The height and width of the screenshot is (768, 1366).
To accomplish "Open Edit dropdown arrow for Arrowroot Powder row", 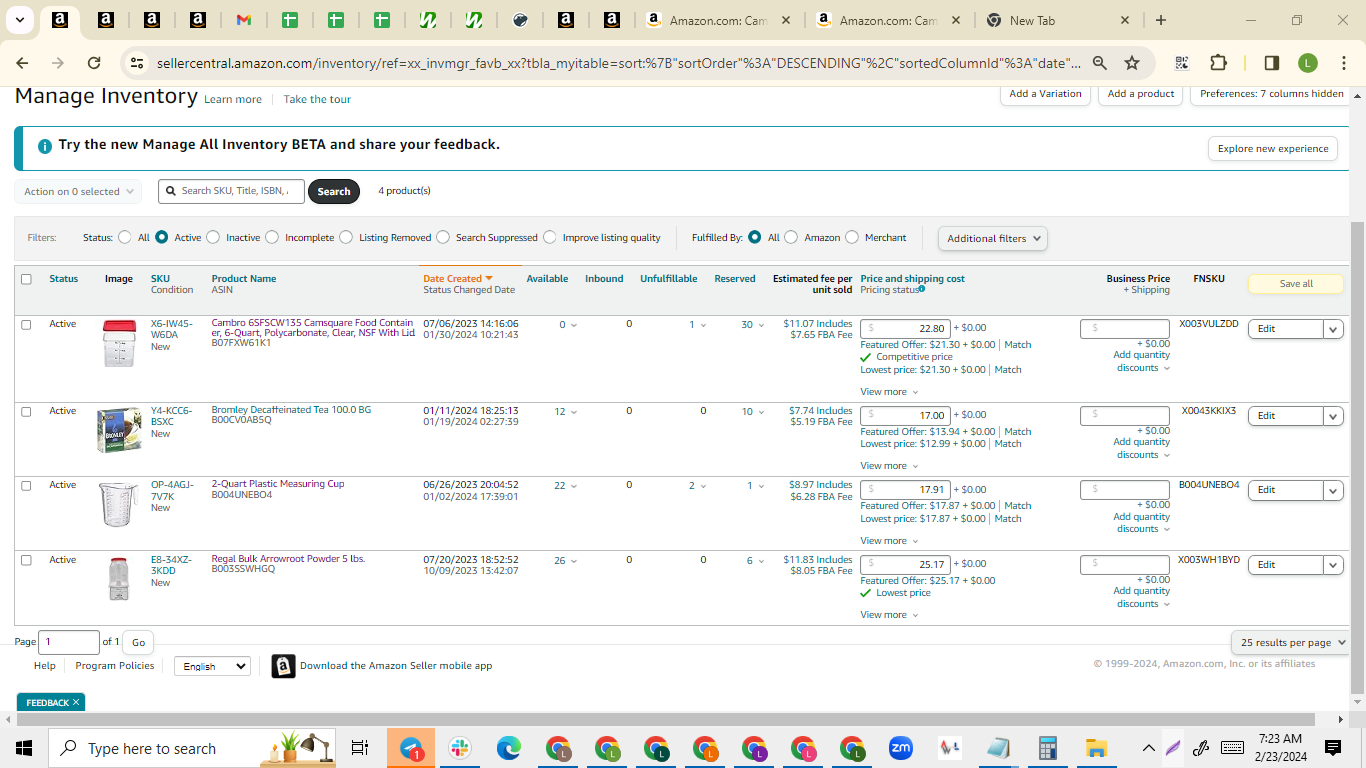I will pos(1333,565).
